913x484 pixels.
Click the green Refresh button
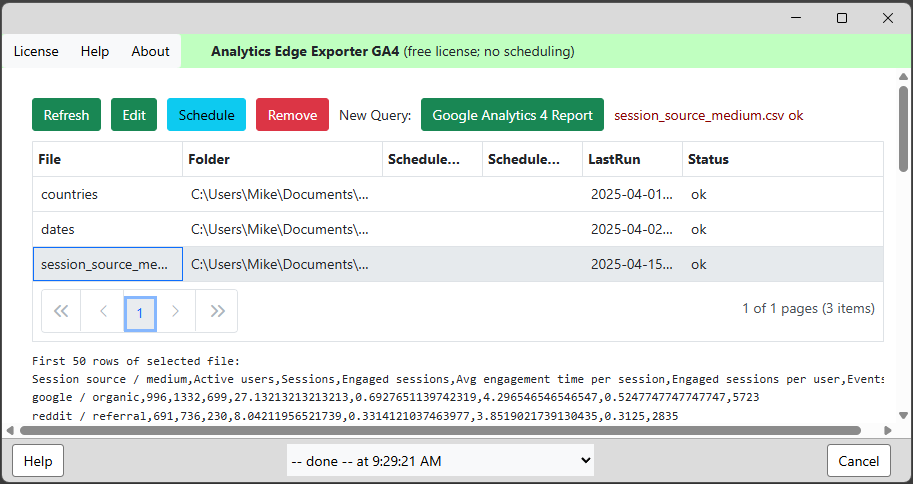coord(66,115)
